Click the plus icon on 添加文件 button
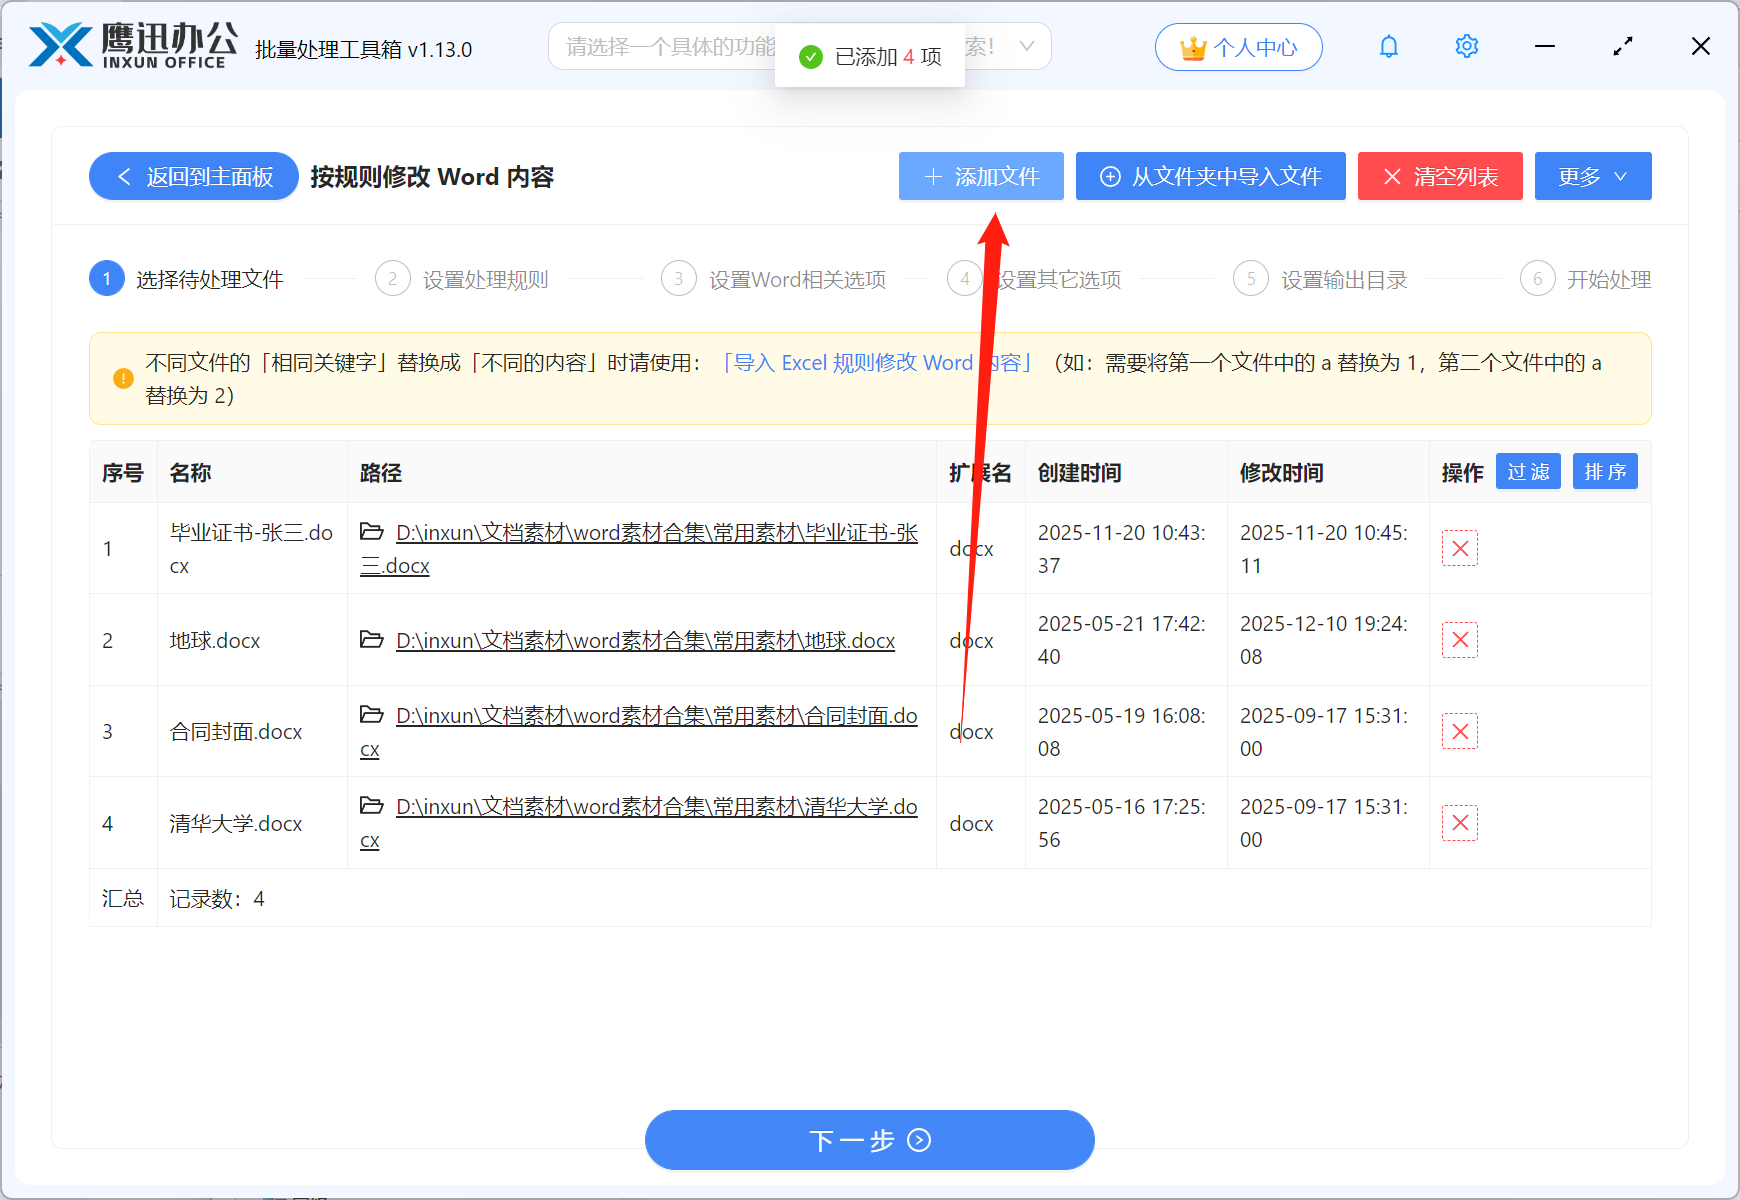The height and width of the screenshot is (1200, 1740). [x=932, y=176]
